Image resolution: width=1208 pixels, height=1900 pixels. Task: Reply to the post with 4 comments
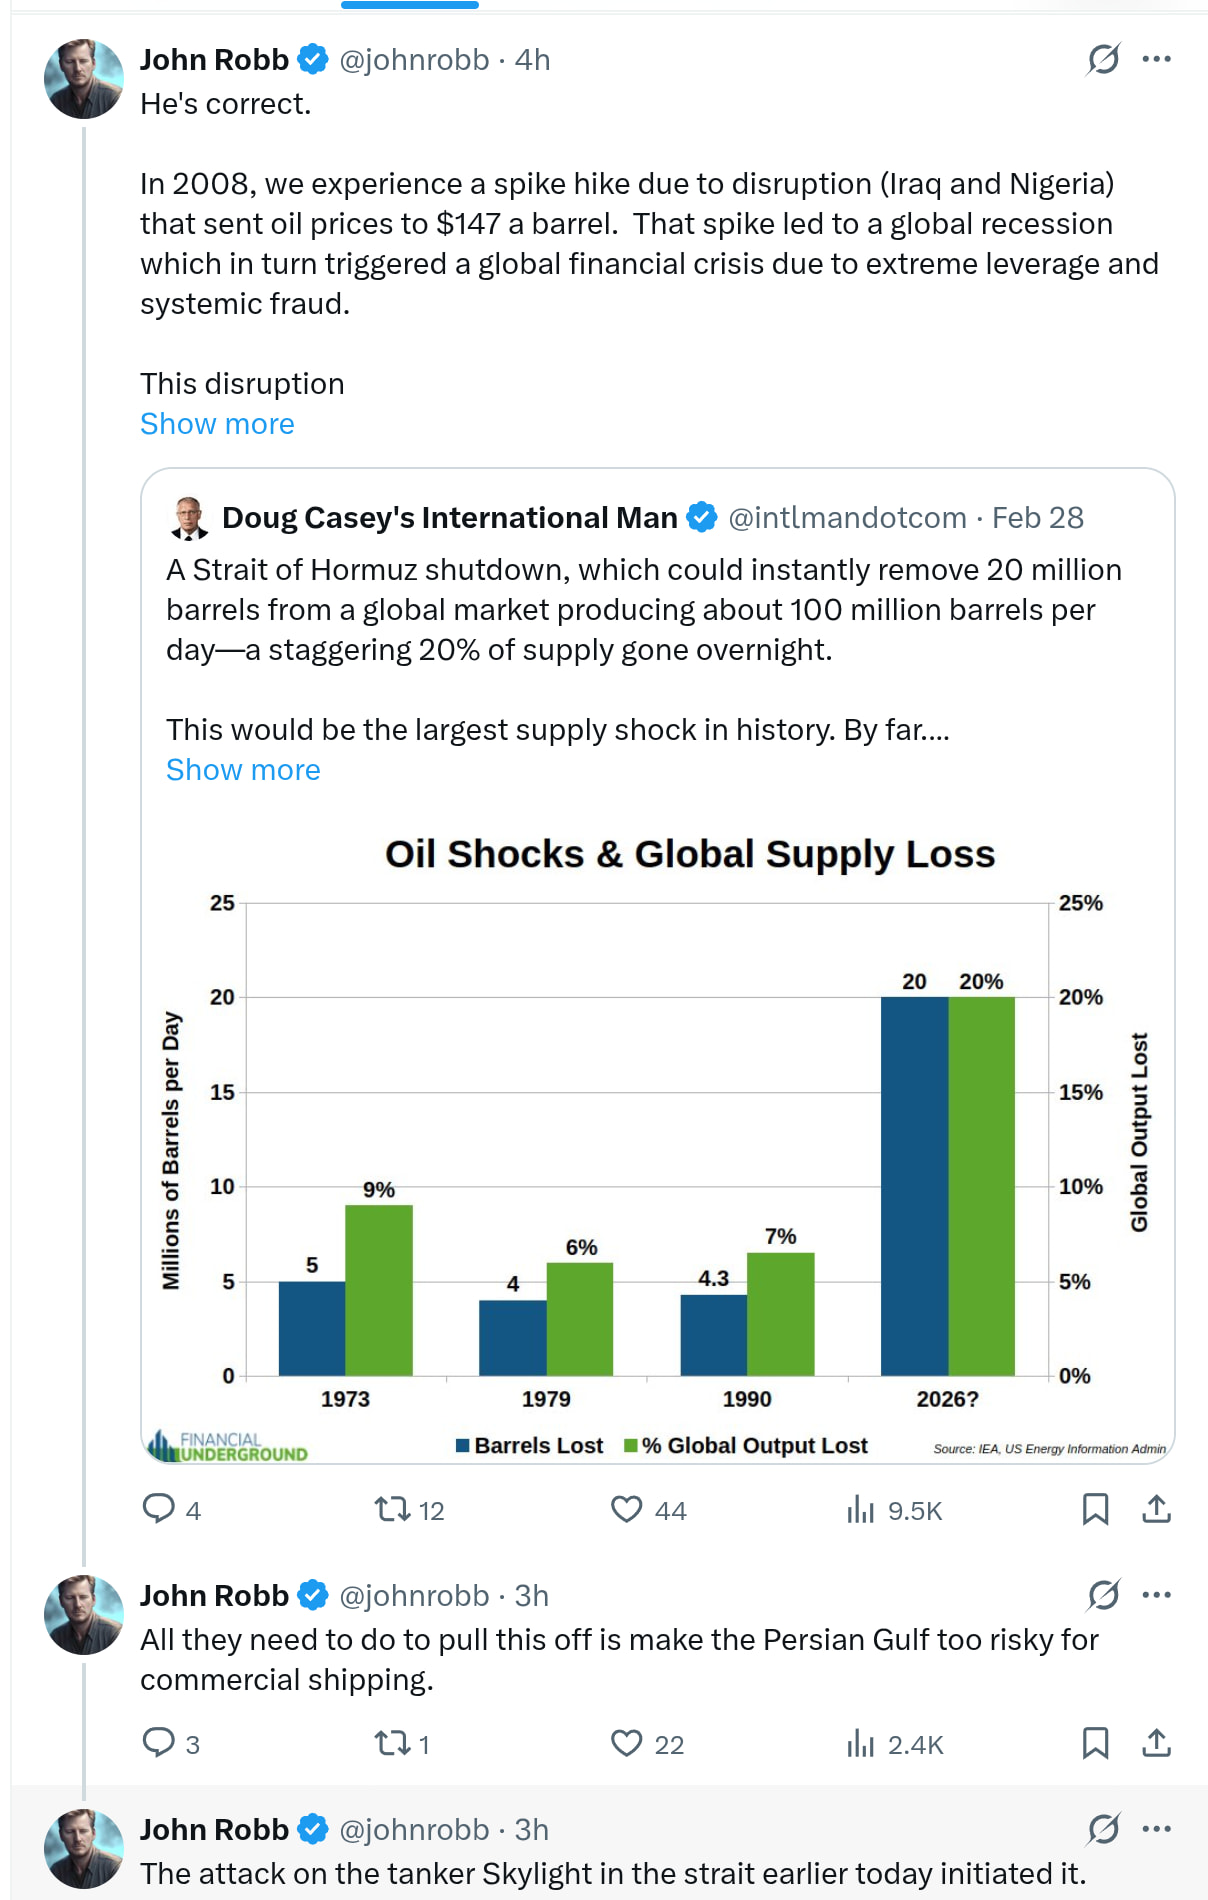point(159,1508)
